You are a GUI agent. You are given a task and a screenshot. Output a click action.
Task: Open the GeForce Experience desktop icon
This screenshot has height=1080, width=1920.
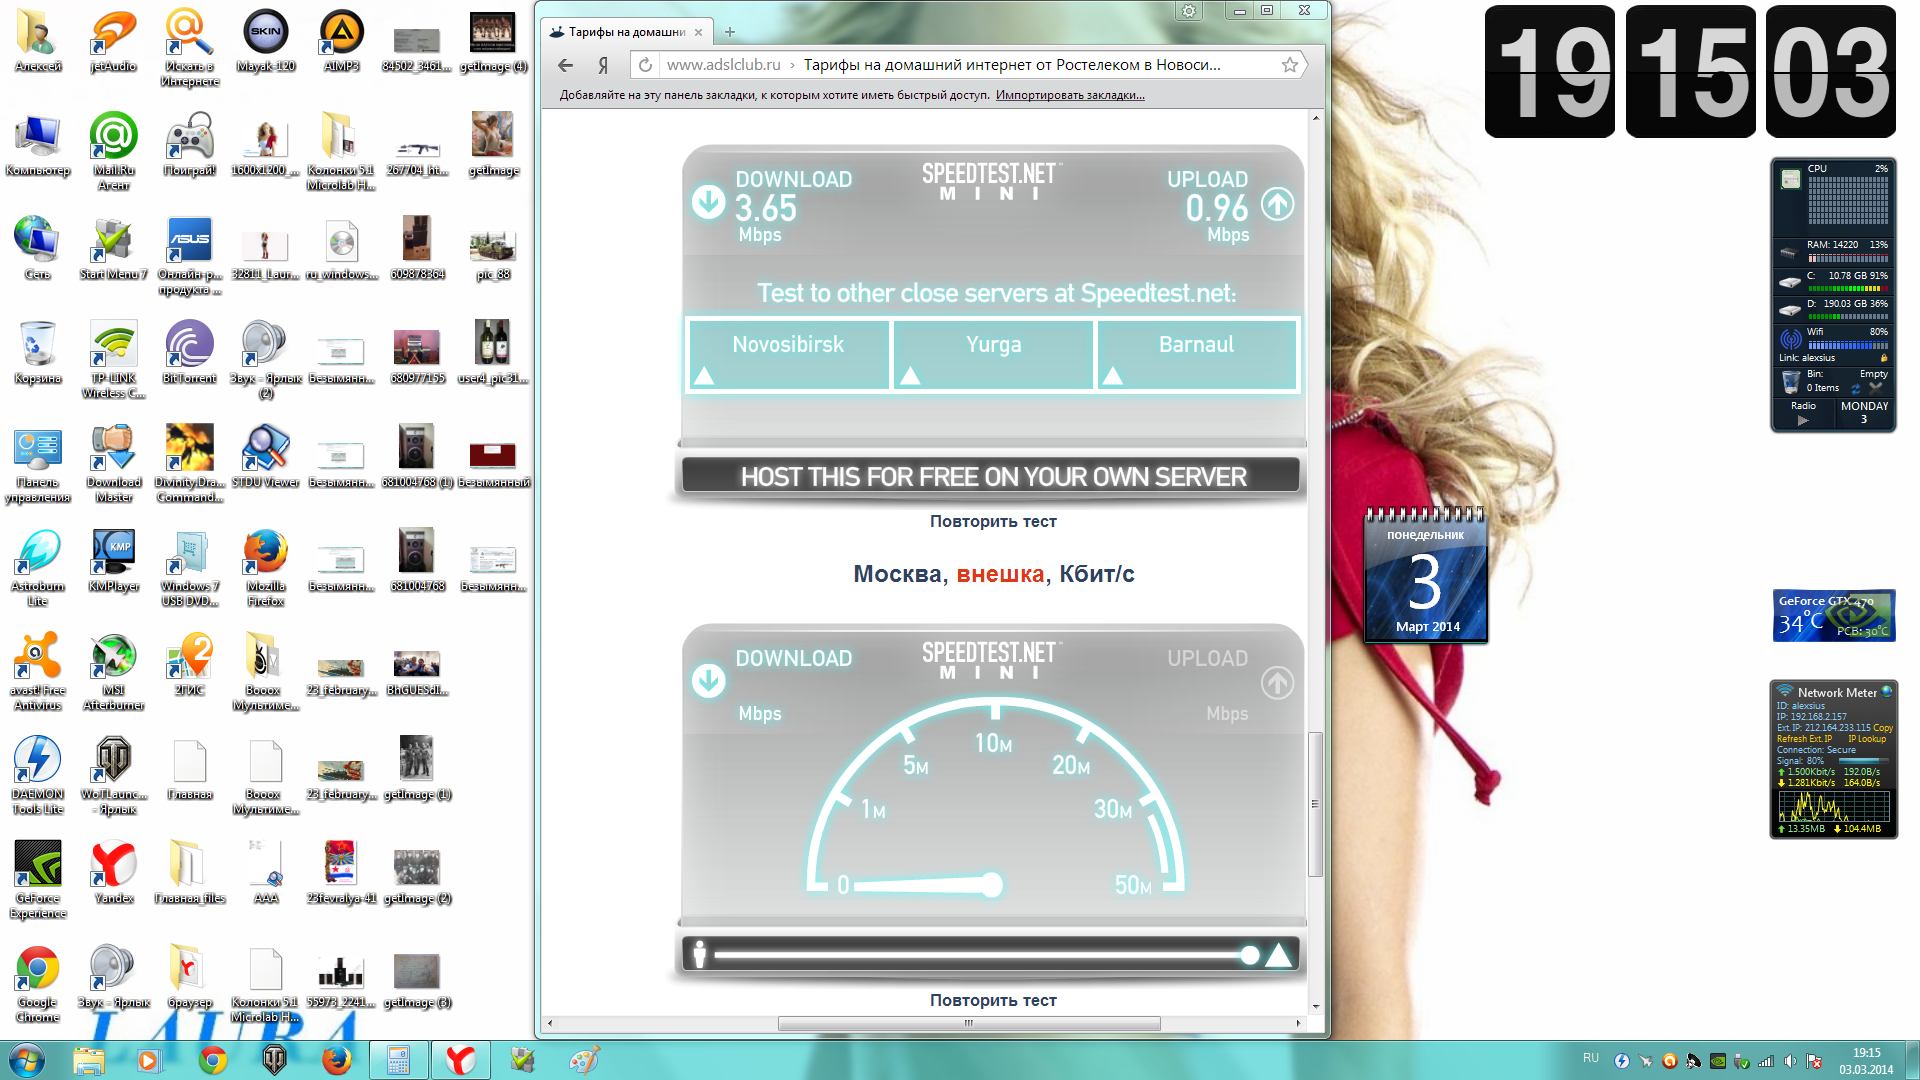(37, 878)
